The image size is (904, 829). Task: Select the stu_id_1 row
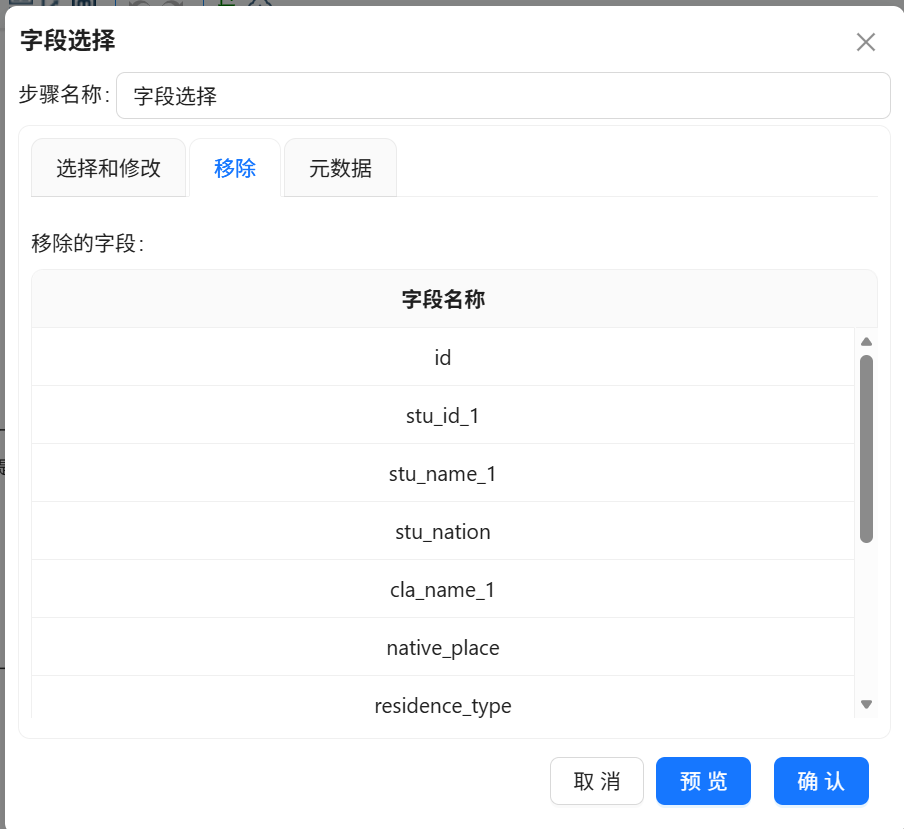click(443, 415)
